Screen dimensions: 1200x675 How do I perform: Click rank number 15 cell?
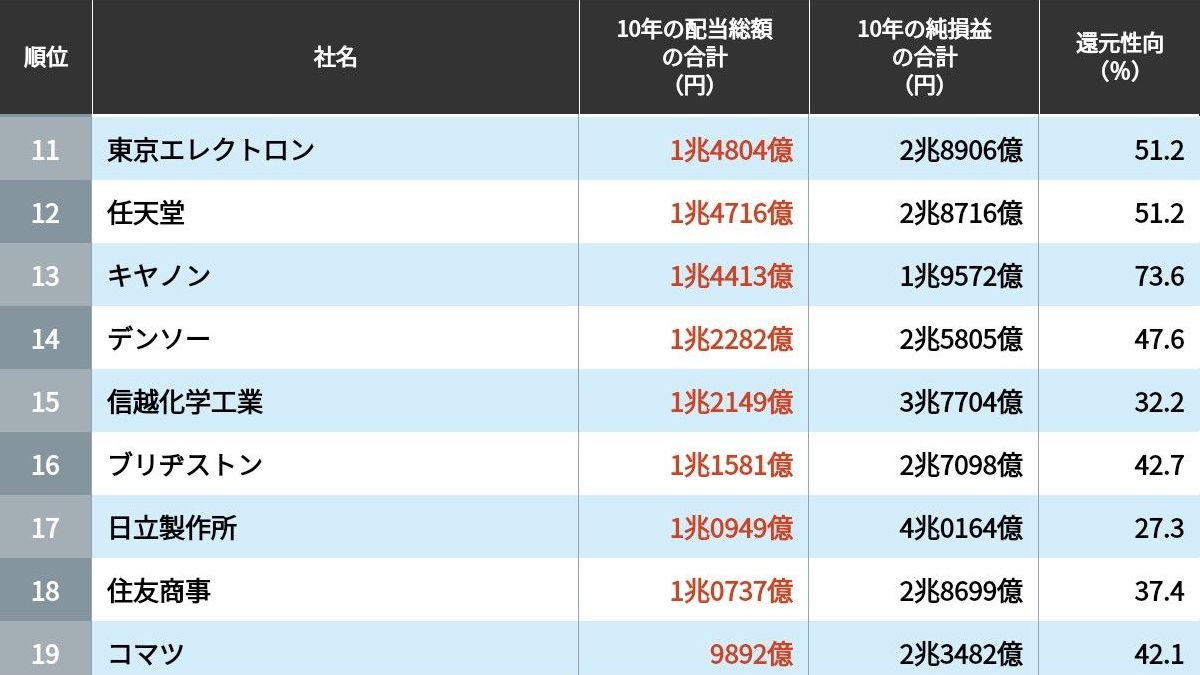tap(45, 402)
